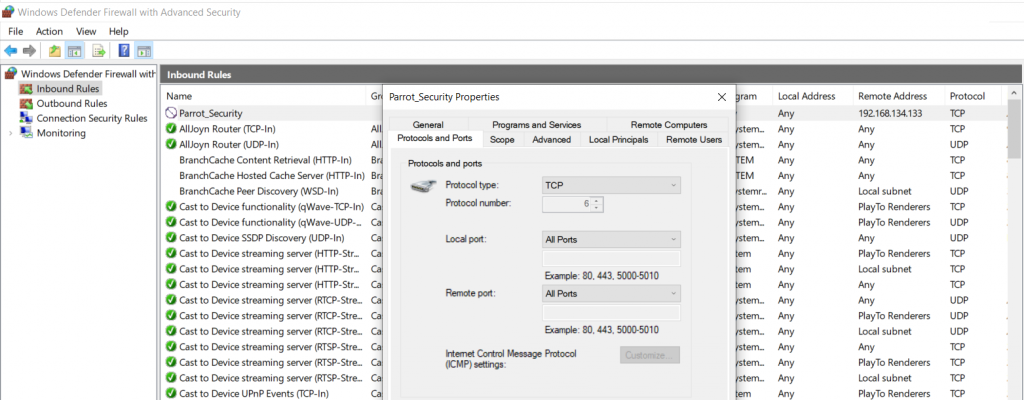The height and width of the screenshot is (400, 1024).
Task: Open Help via the blue question mark icon
Action: [123, 50]
